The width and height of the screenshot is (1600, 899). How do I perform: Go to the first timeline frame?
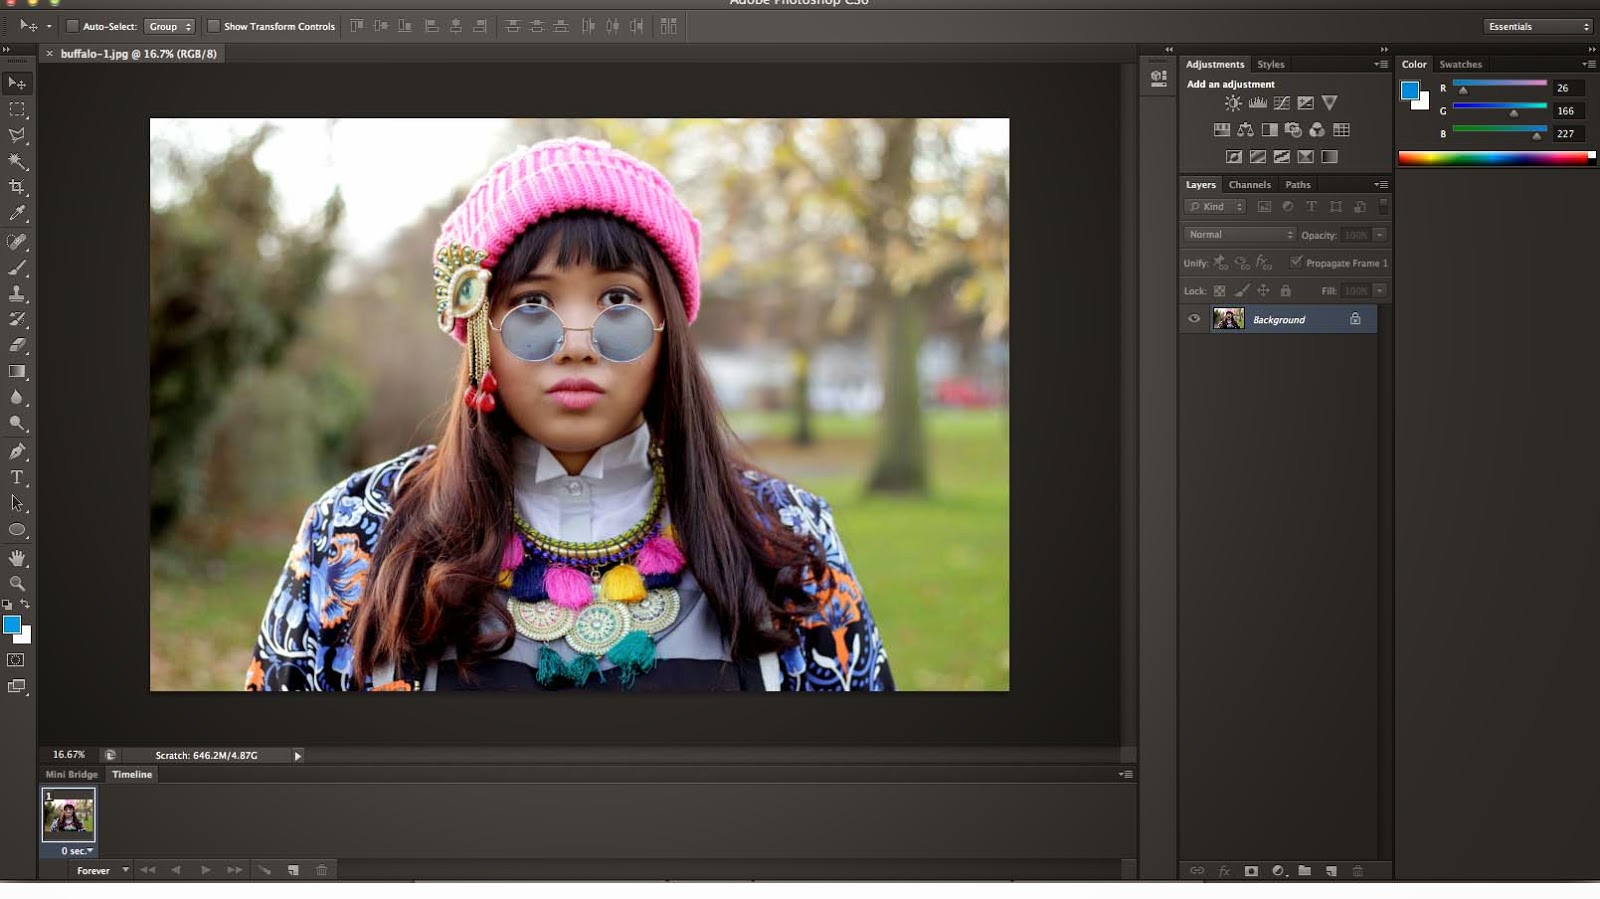(x=148, y=870)
